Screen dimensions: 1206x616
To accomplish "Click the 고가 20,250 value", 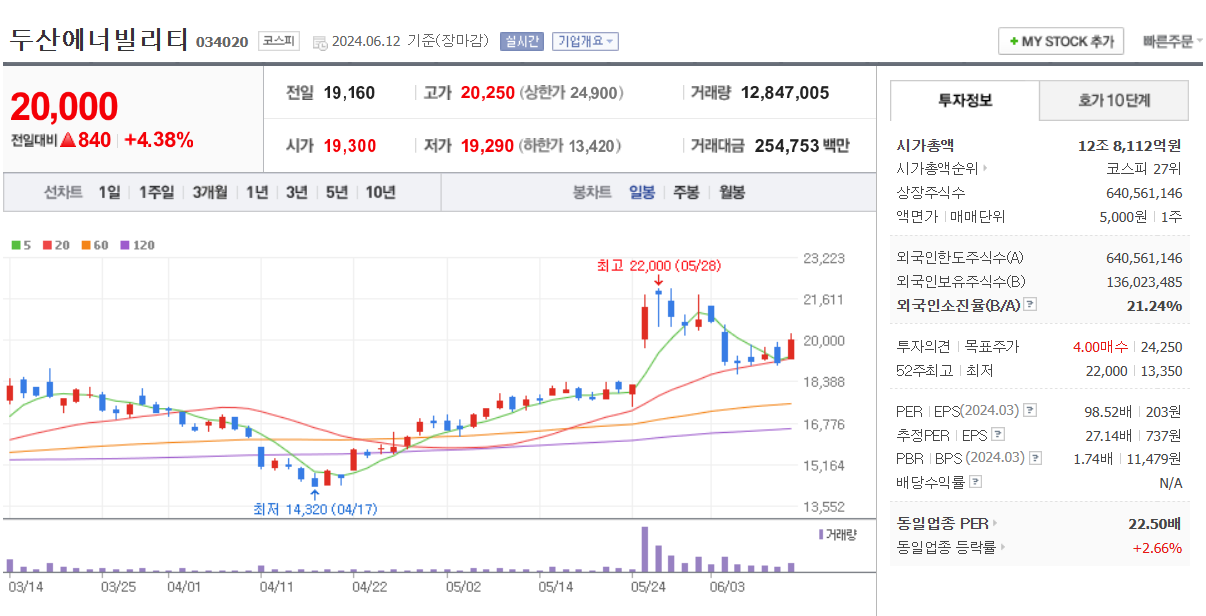I will click(x=488, y=93).
